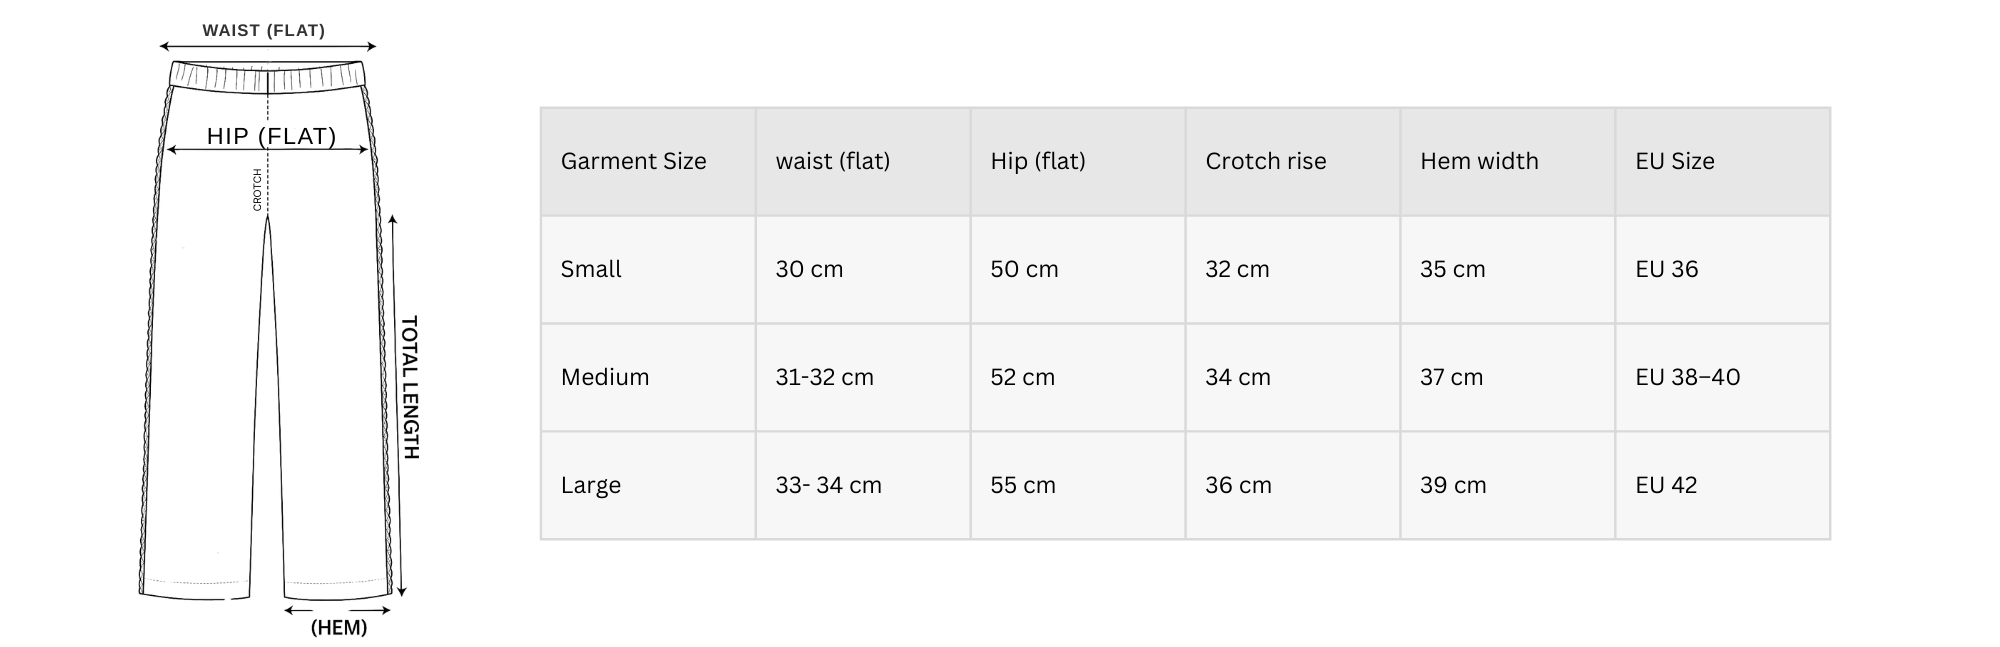
Task: Click the HIP (FLAT) label on the trouser diagram
Action: point(271,136)
